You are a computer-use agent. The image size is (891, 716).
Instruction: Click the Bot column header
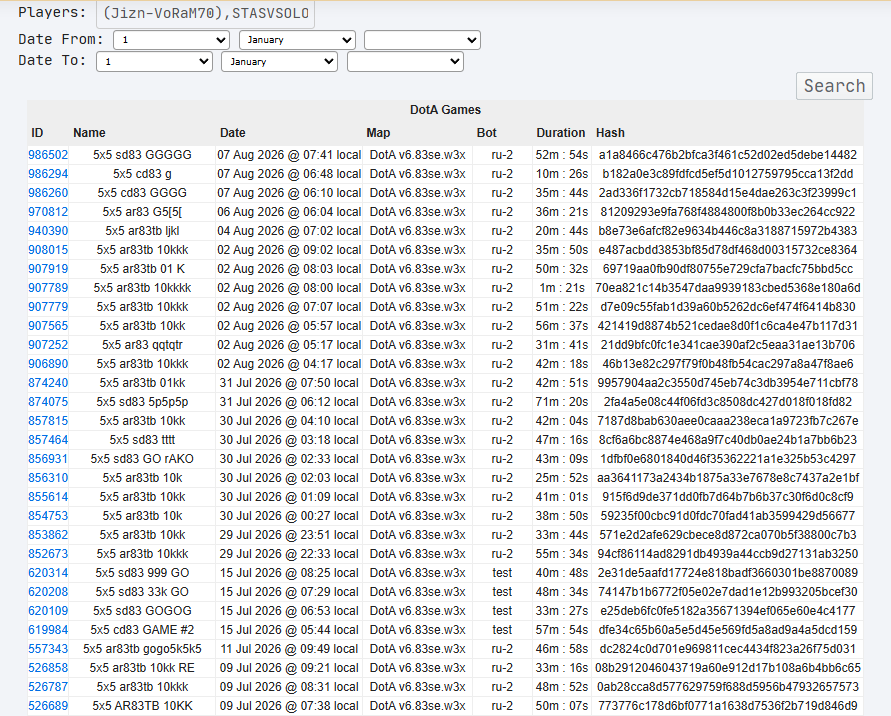click(x=487, y=133)
